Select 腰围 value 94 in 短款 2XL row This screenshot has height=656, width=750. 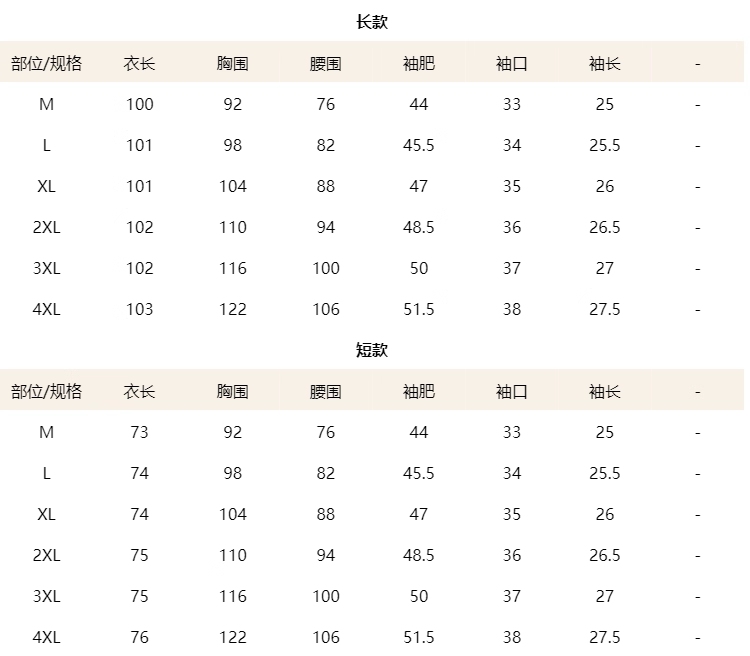[x=325, y=555]
